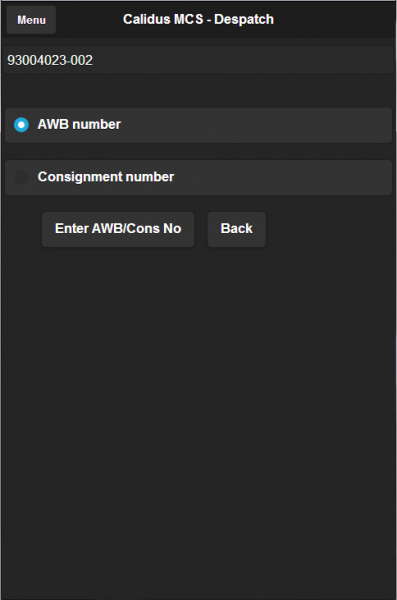Select the AWB number radio button
The height and width of the screenshot is (600, 397).
tap(198, 125)
